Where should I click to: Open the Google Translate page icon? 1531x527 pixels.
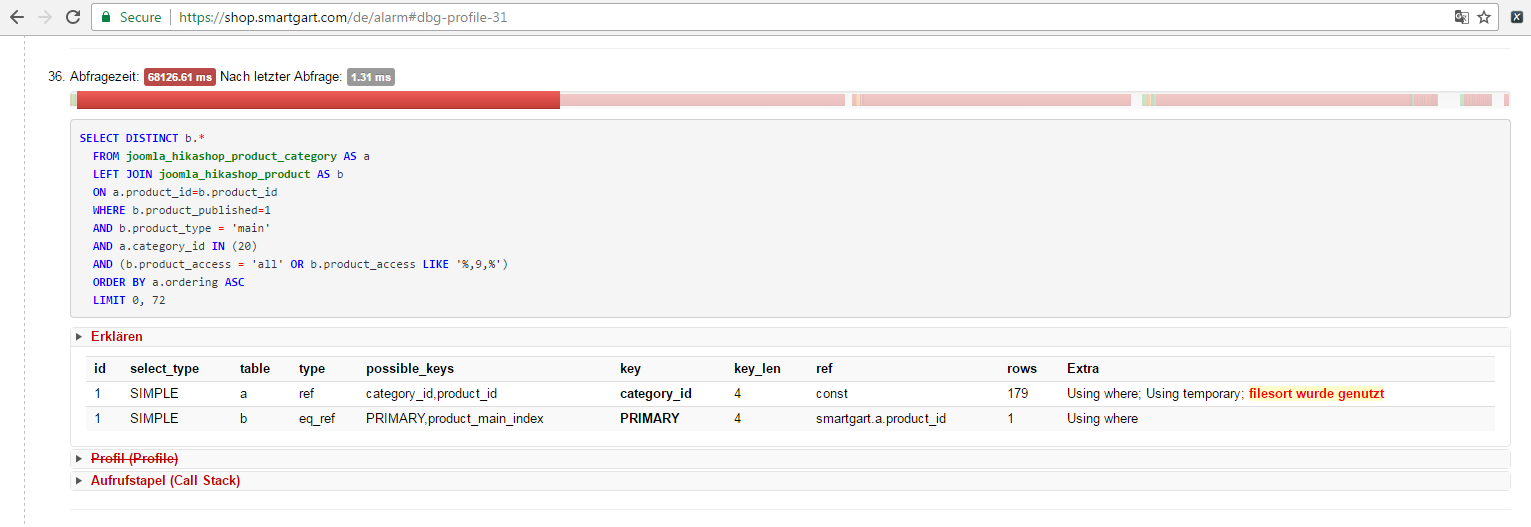pyautogui.click(x=1461, y=17)
